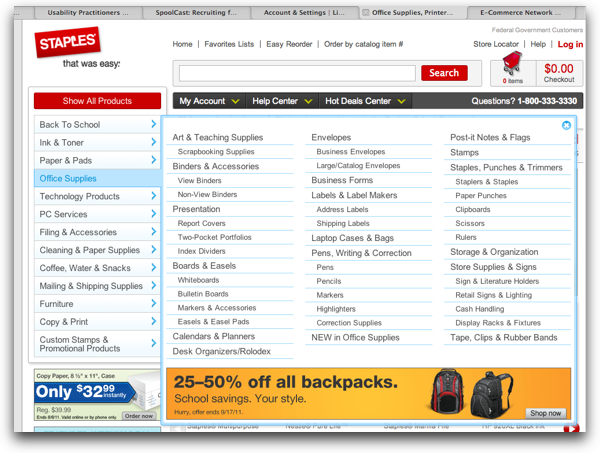Viewport: 600px width, 453px height.
Task: Select the Office Supplies browser tab
Action: [412, 13]
